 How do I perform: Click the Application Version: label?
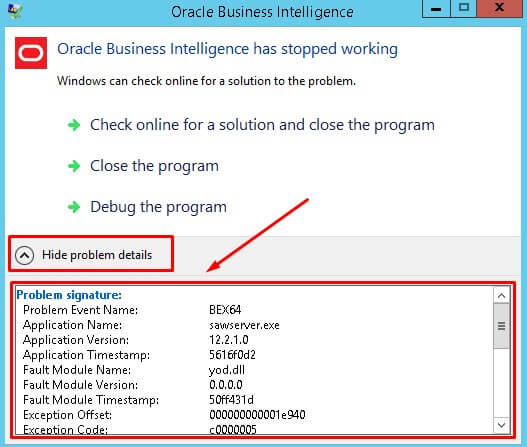[76, 340]
